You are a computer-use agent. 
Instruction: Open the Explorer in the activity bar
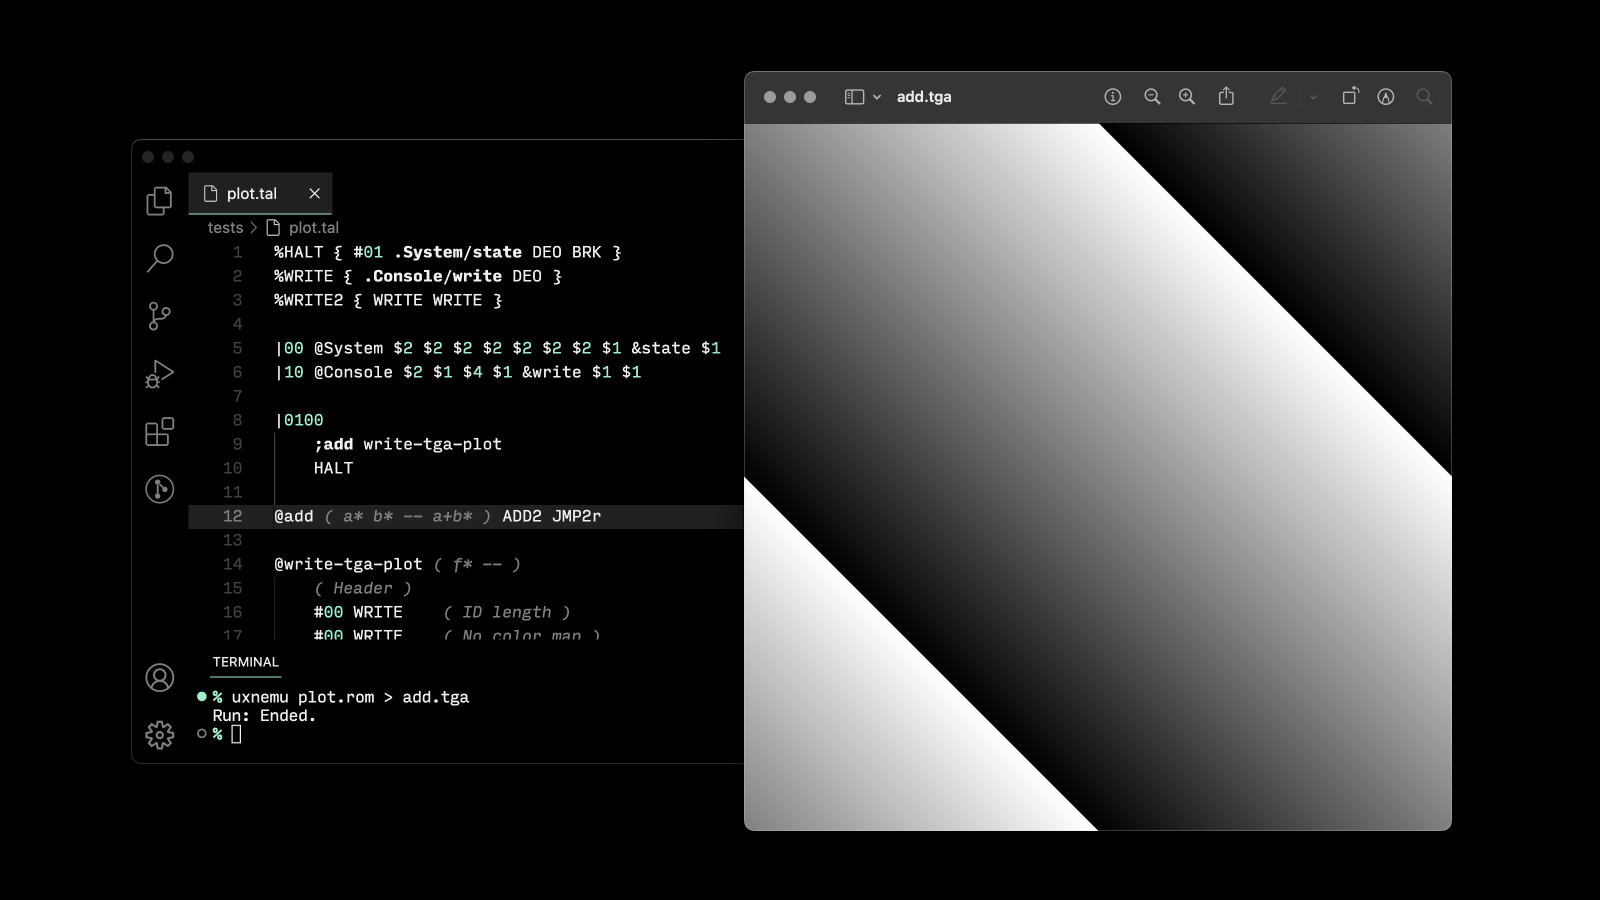pos(159,200)
